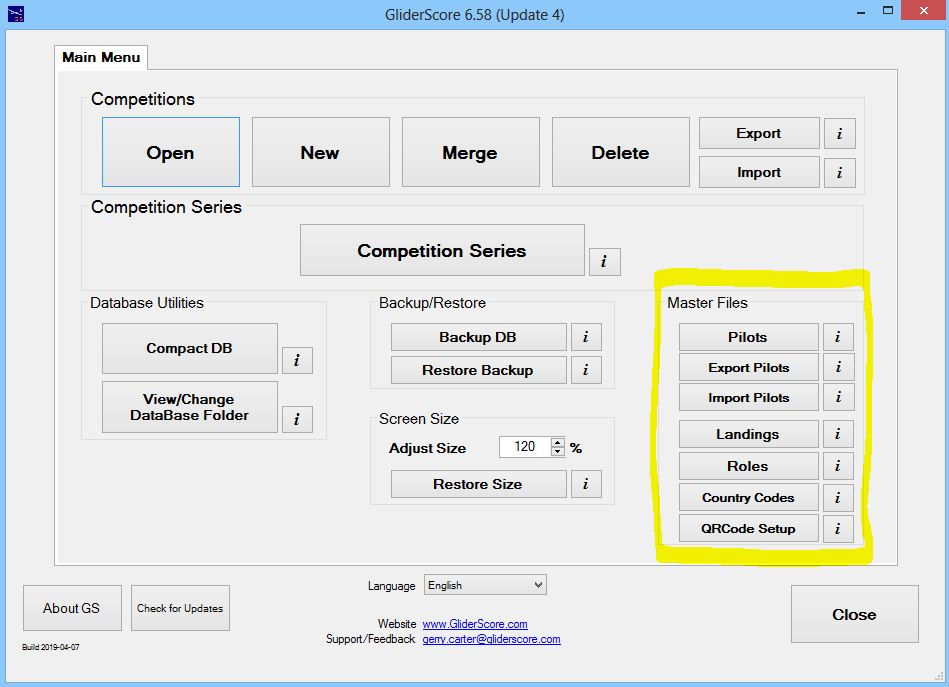The height and width of the screenshot is (687, 949).
Task: Open the www.GliderScore.com website link
Action: 475,623
